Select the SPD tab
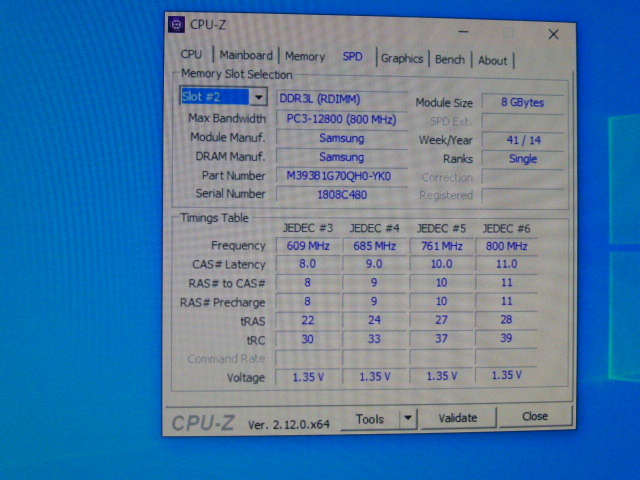This screenshot has width=640, height=480. (x=352, y=56)
